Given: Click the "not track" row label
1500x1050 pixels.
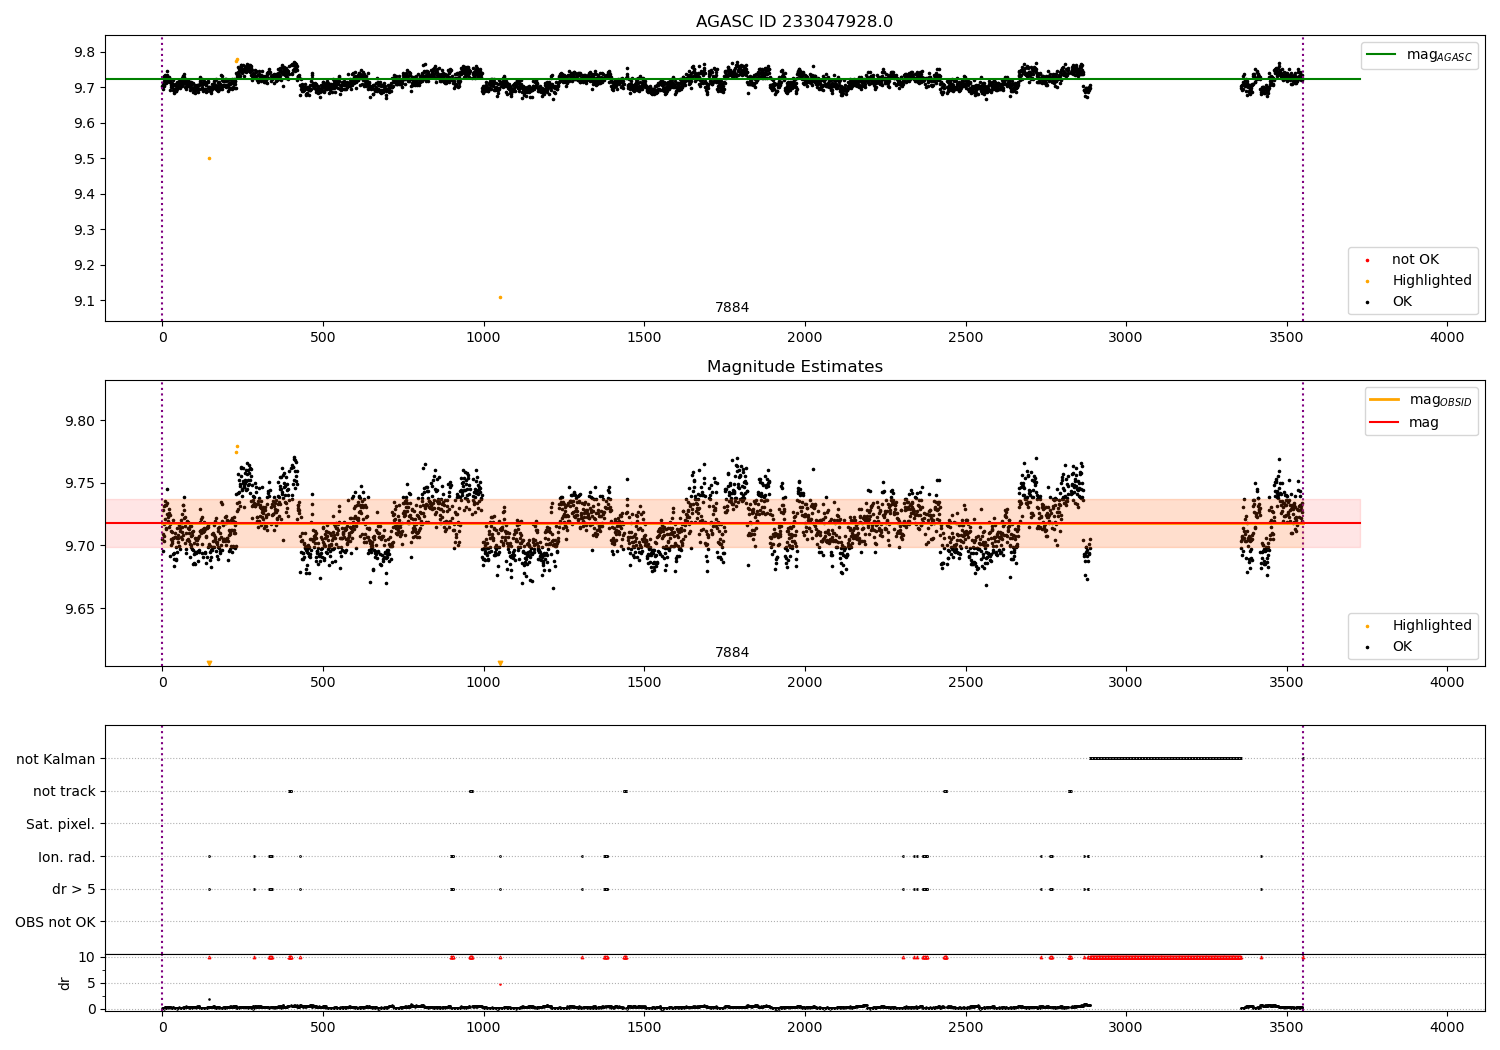Looking at the screenshot, I should pyautogui.click(x=64, y=792).
